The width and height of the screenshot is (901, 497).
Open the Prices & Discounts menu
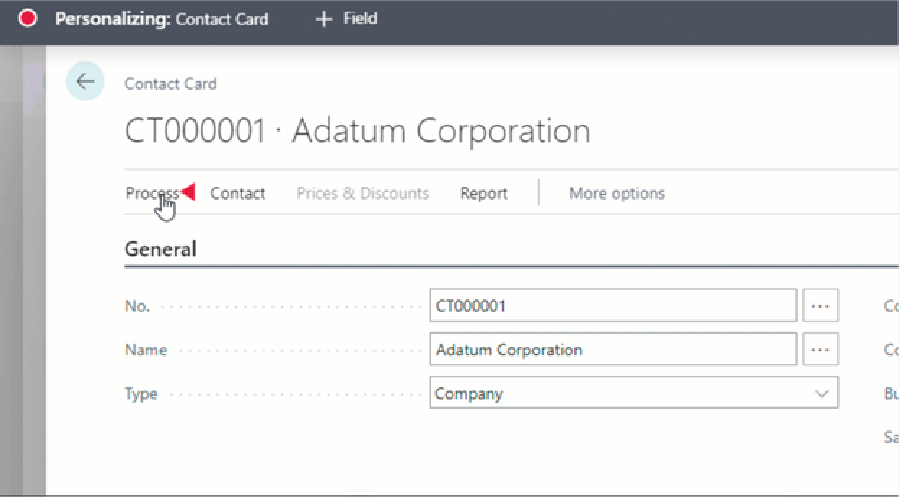pyautogui.click(x=363, y=193)
